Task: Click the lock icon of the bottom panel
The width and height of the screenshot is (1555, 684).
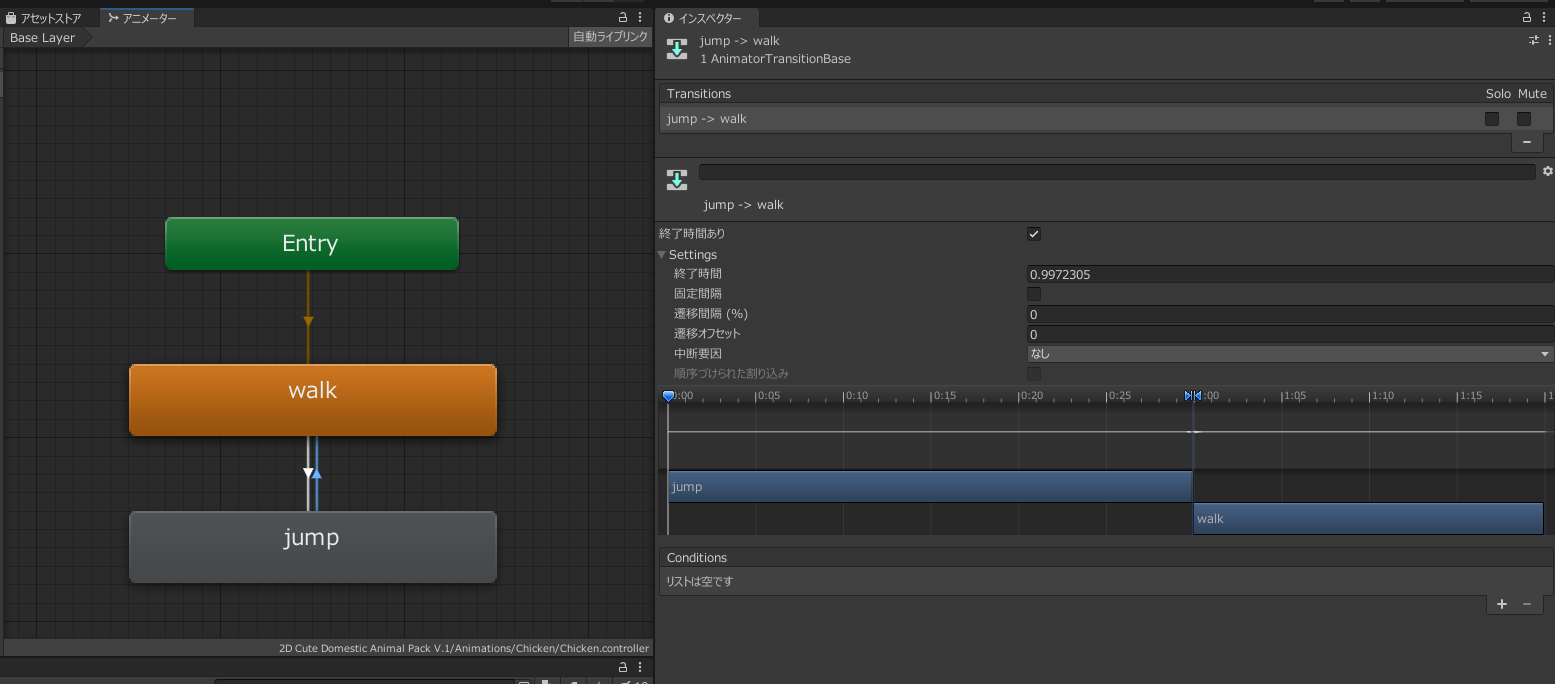Action: tap(623, 667)
